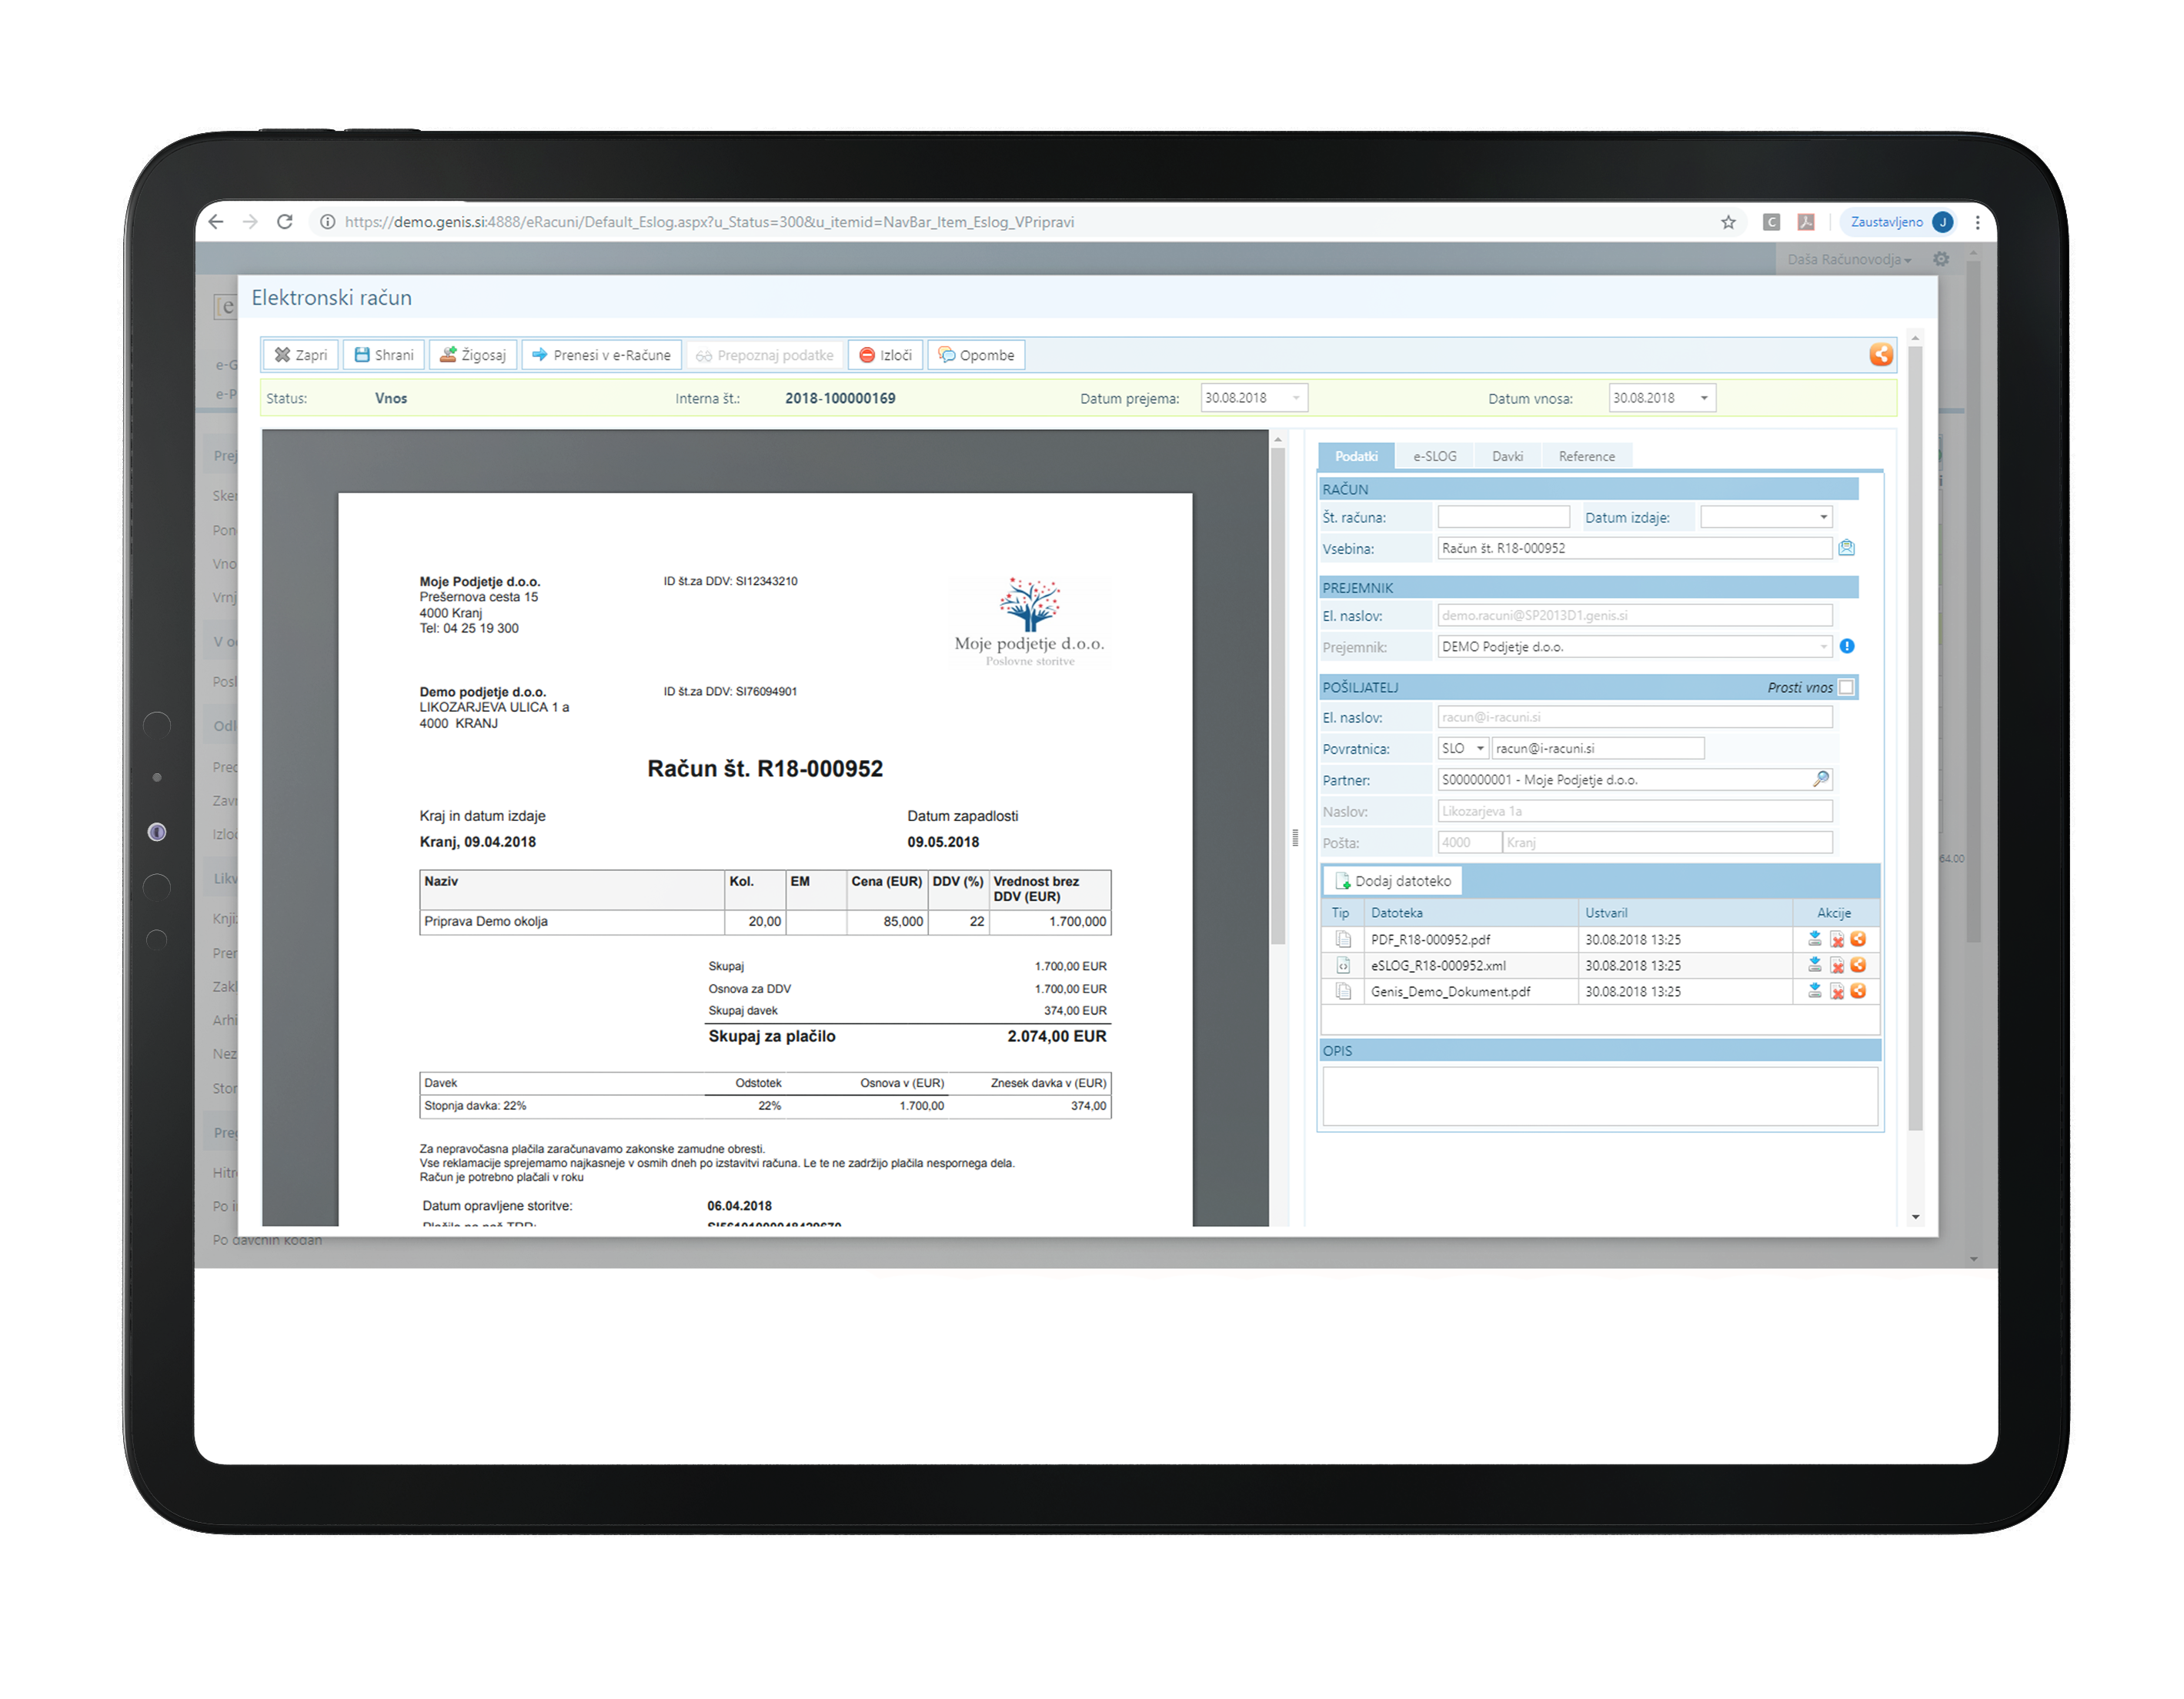This screenshot has width=2184, height=1699.
Task: Open the Datum vnosa date dropdown
Action: coord(1704,398)
